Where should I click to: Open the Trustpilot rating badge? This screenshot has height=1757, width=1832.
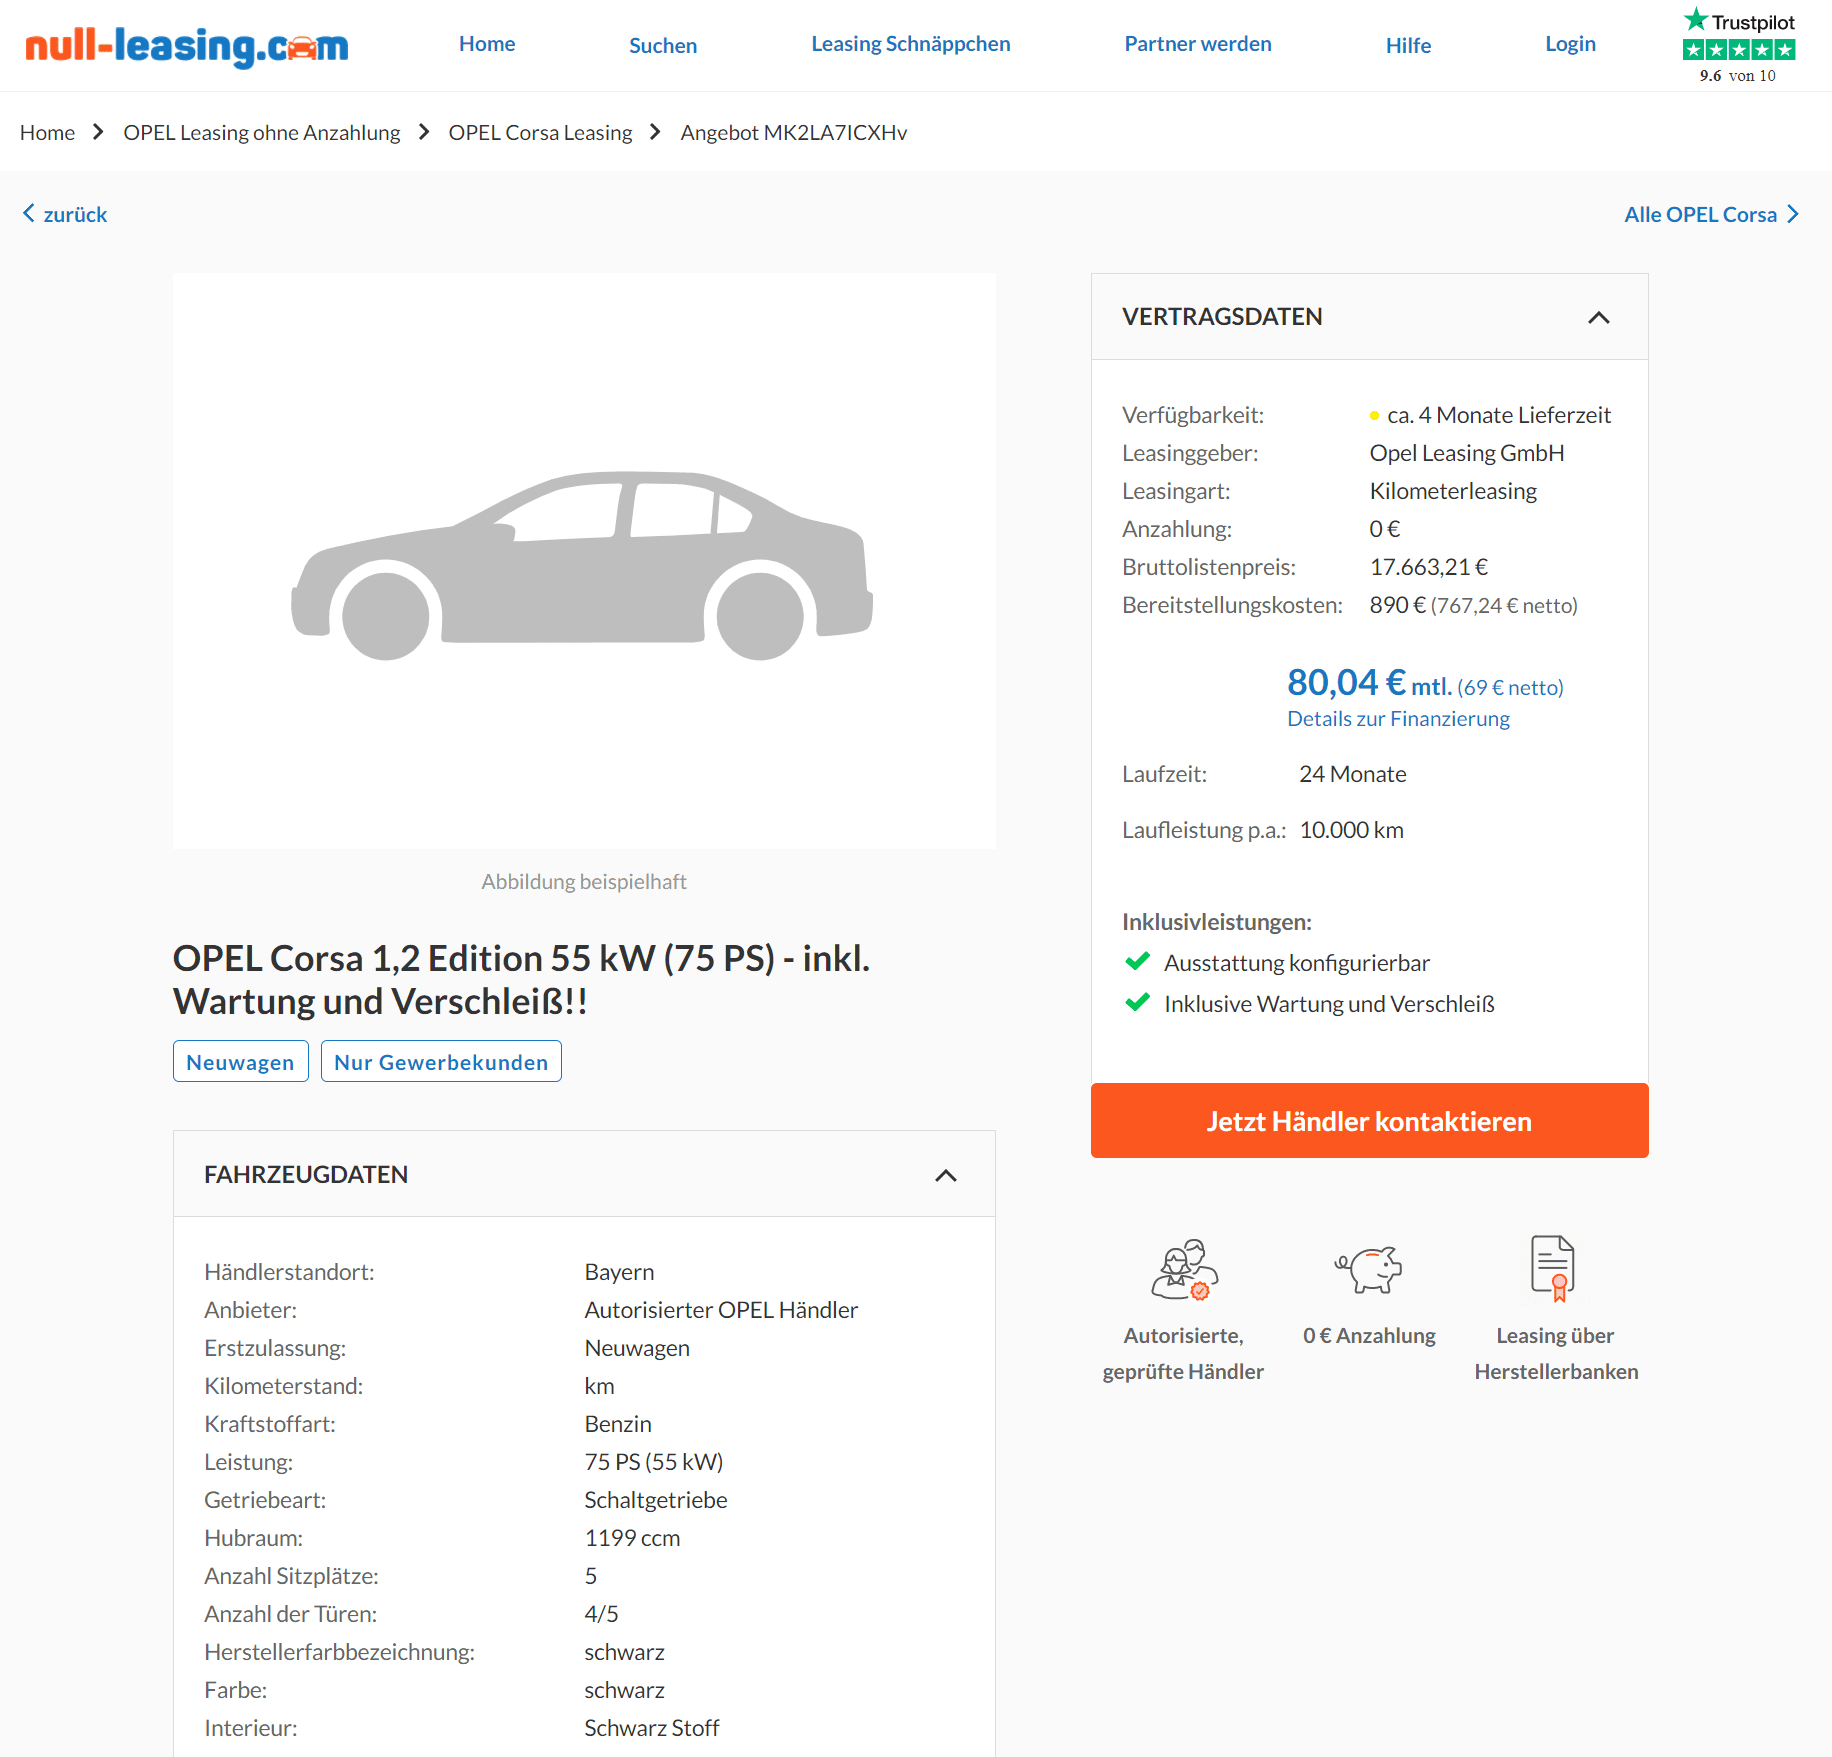1738,46
